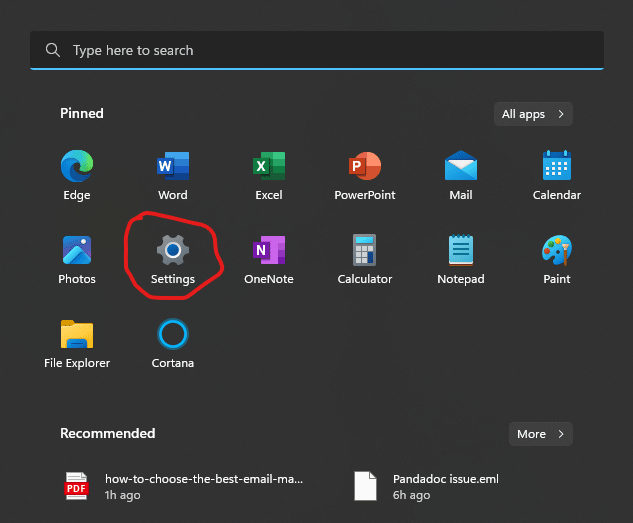Click the Pinned section heading
This screenshot has height=523, width=633.
(82, 113)
